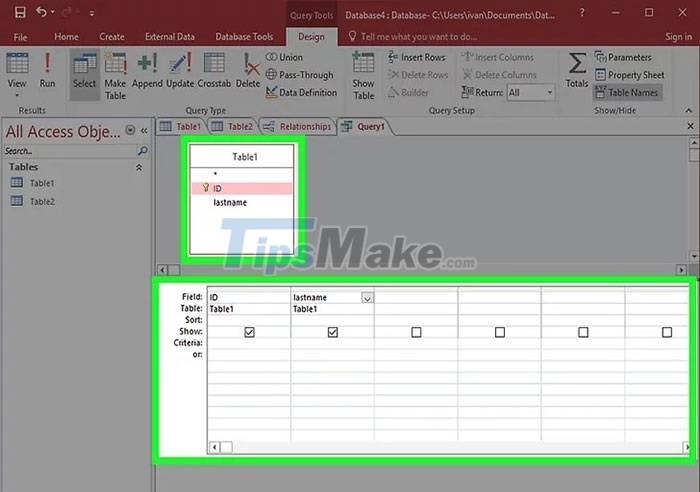Viewport: 700px width, 492px height.
Task: Open the expression Builder
Action: 408,92
